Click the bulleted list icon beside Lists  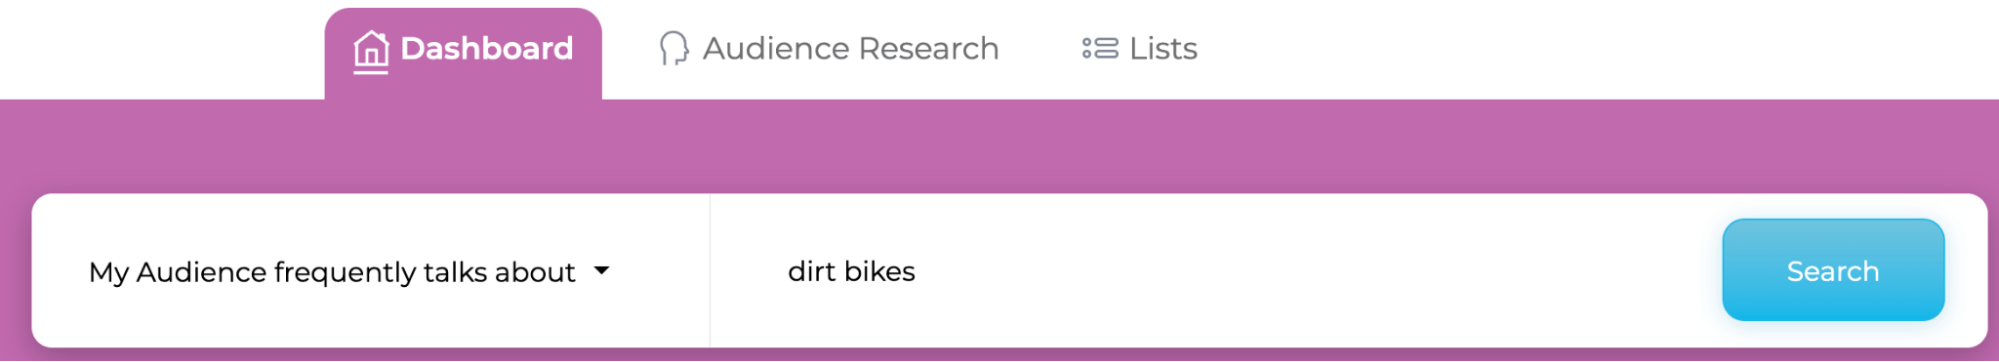coord(1100,48)
